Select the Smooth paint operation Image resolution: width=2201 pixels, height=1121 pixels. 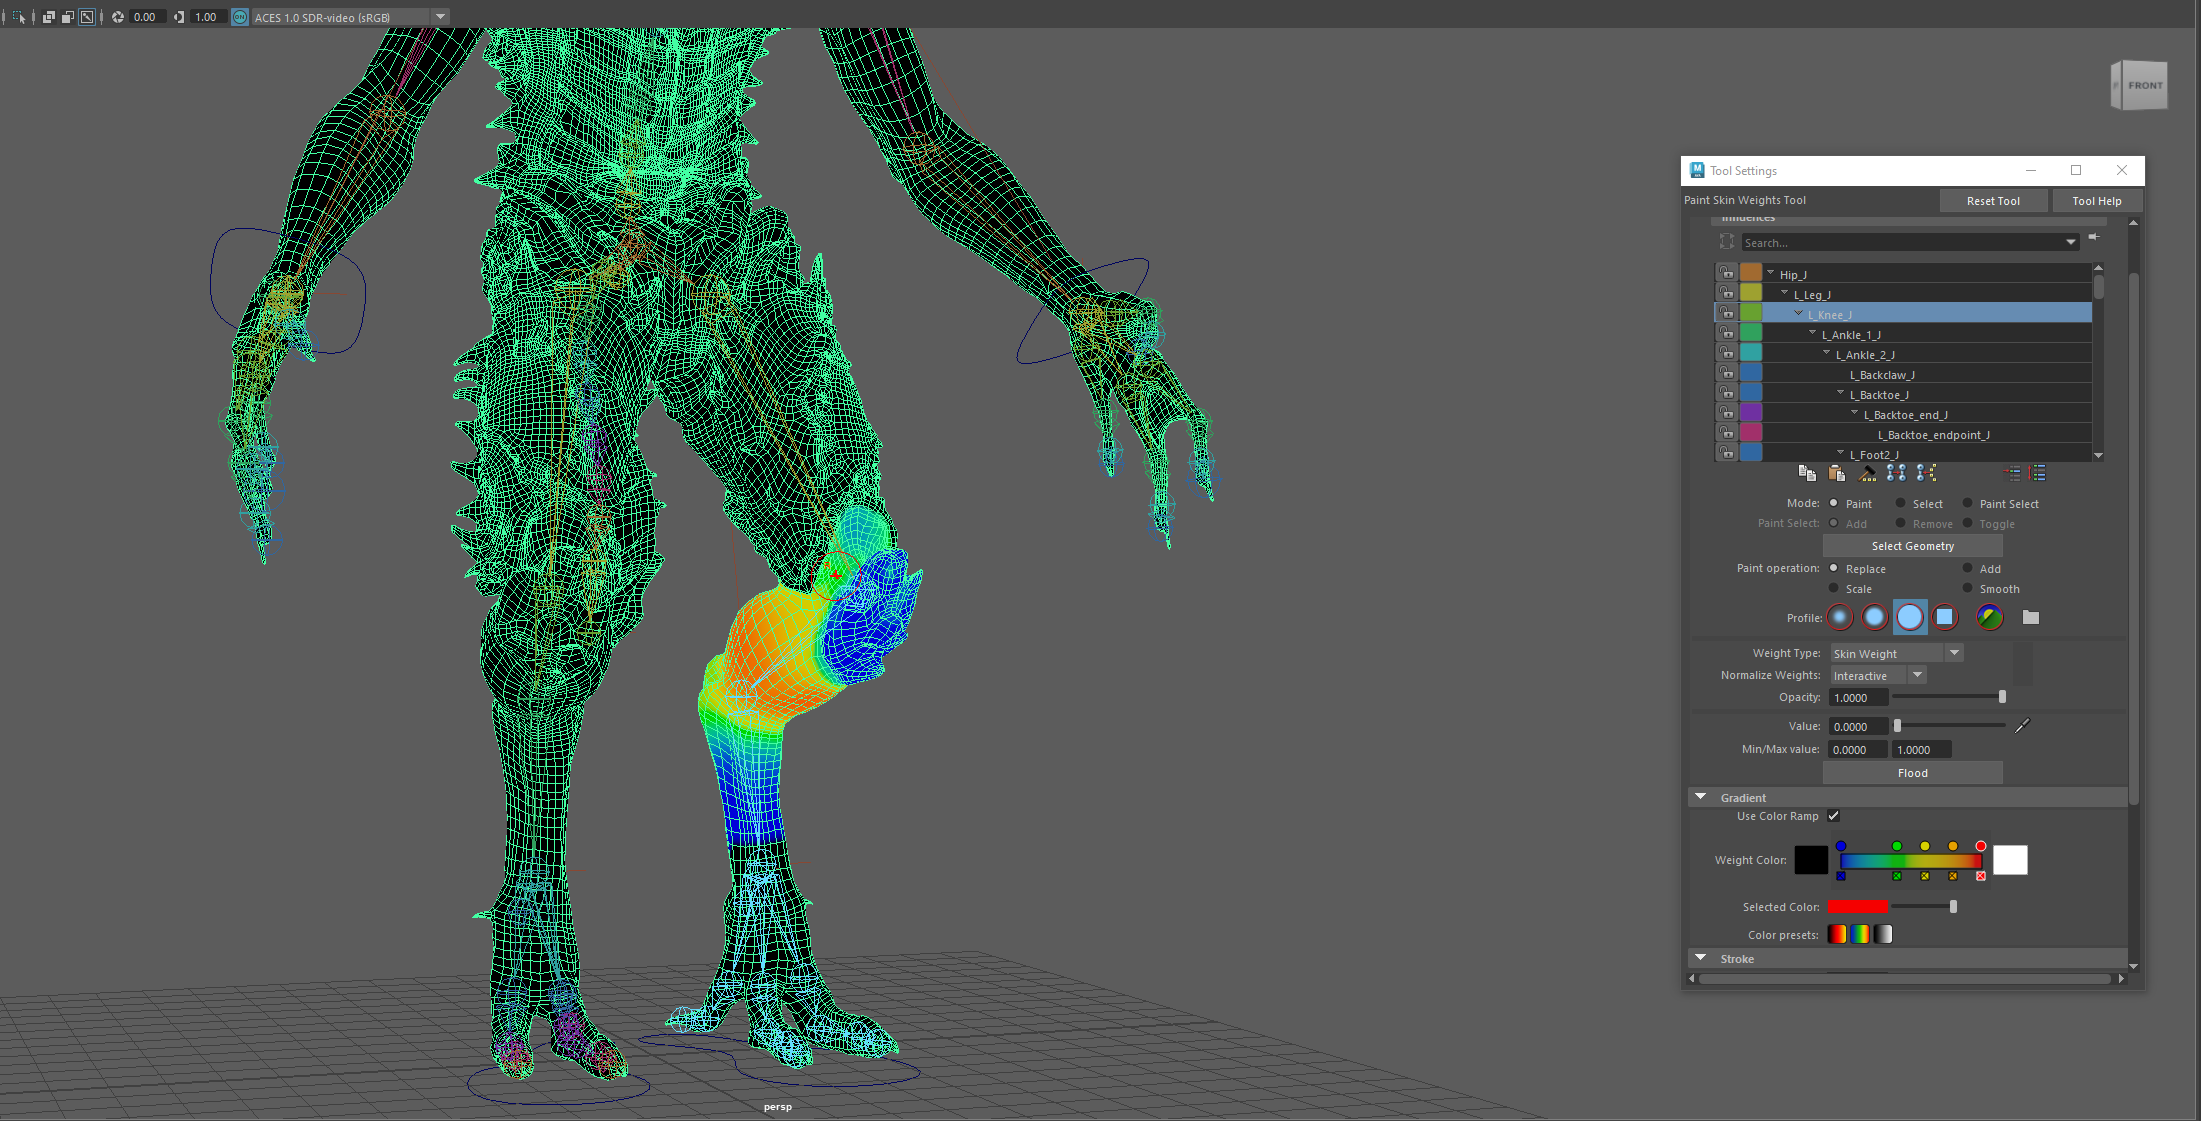click(1967, 588)
